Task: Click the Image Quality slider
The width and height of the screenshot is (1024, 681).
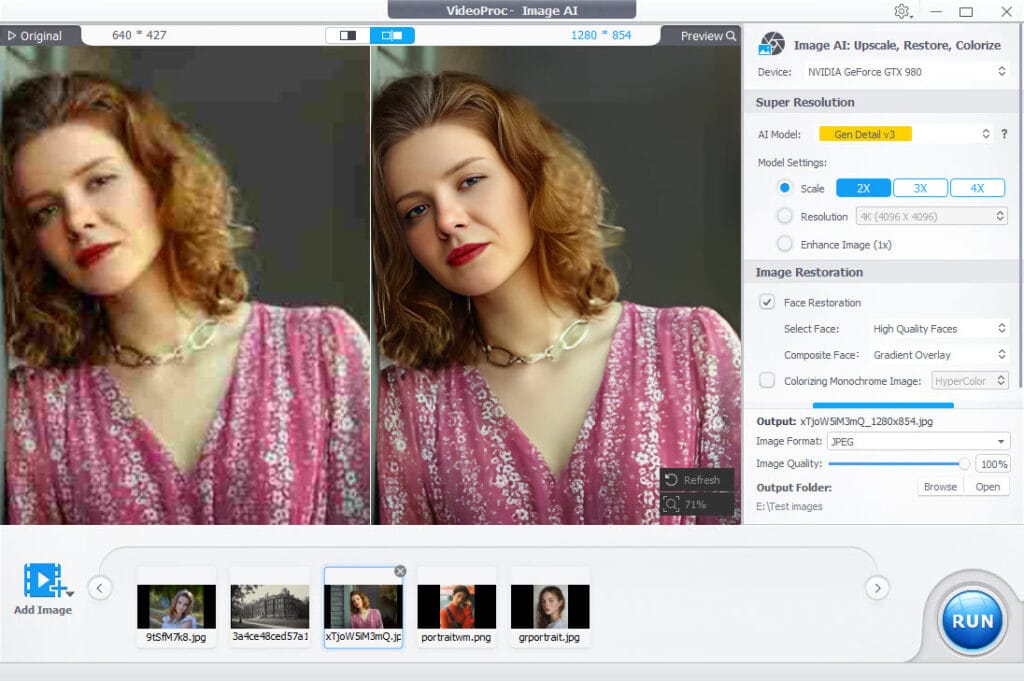Action: (x=895, y=464)
